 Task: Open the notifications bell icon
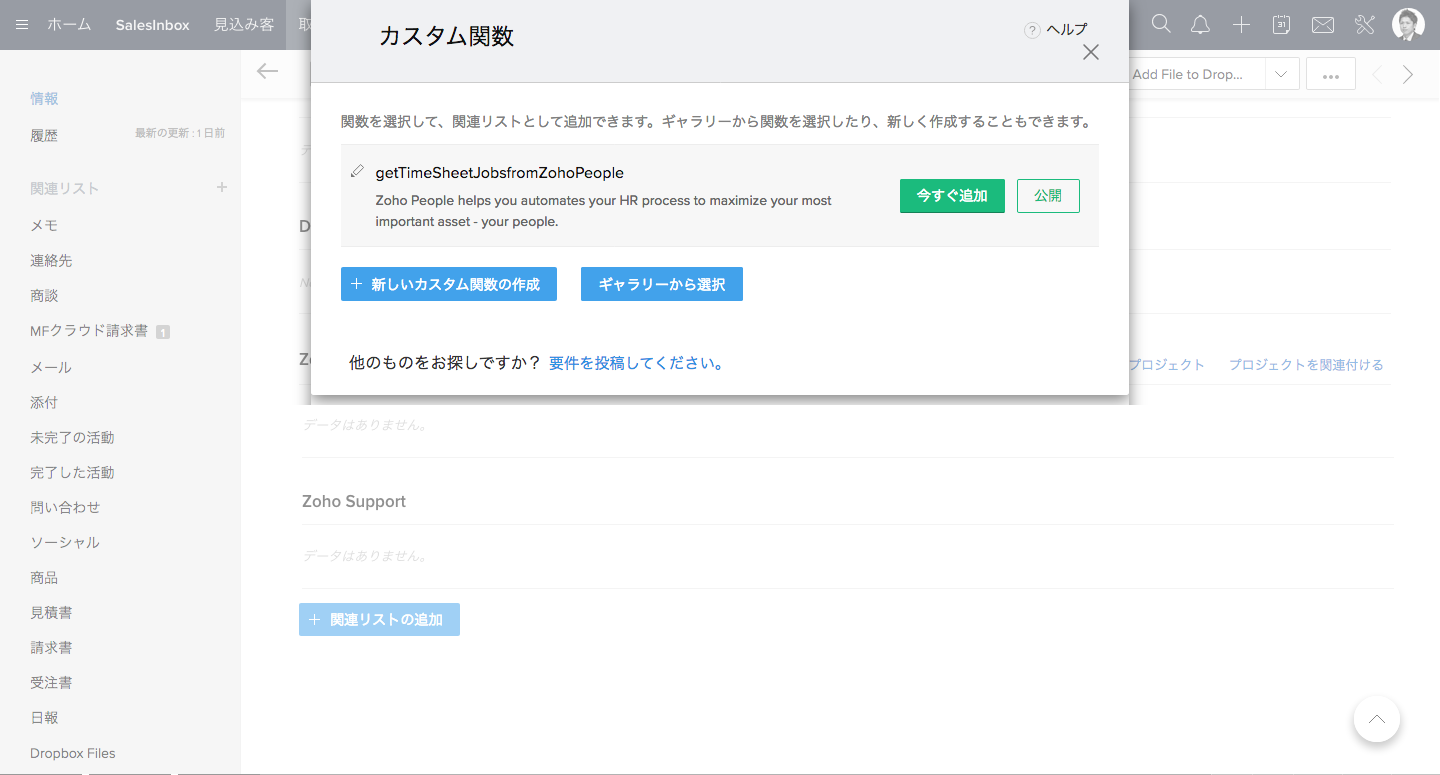(x=1201, y=25)
